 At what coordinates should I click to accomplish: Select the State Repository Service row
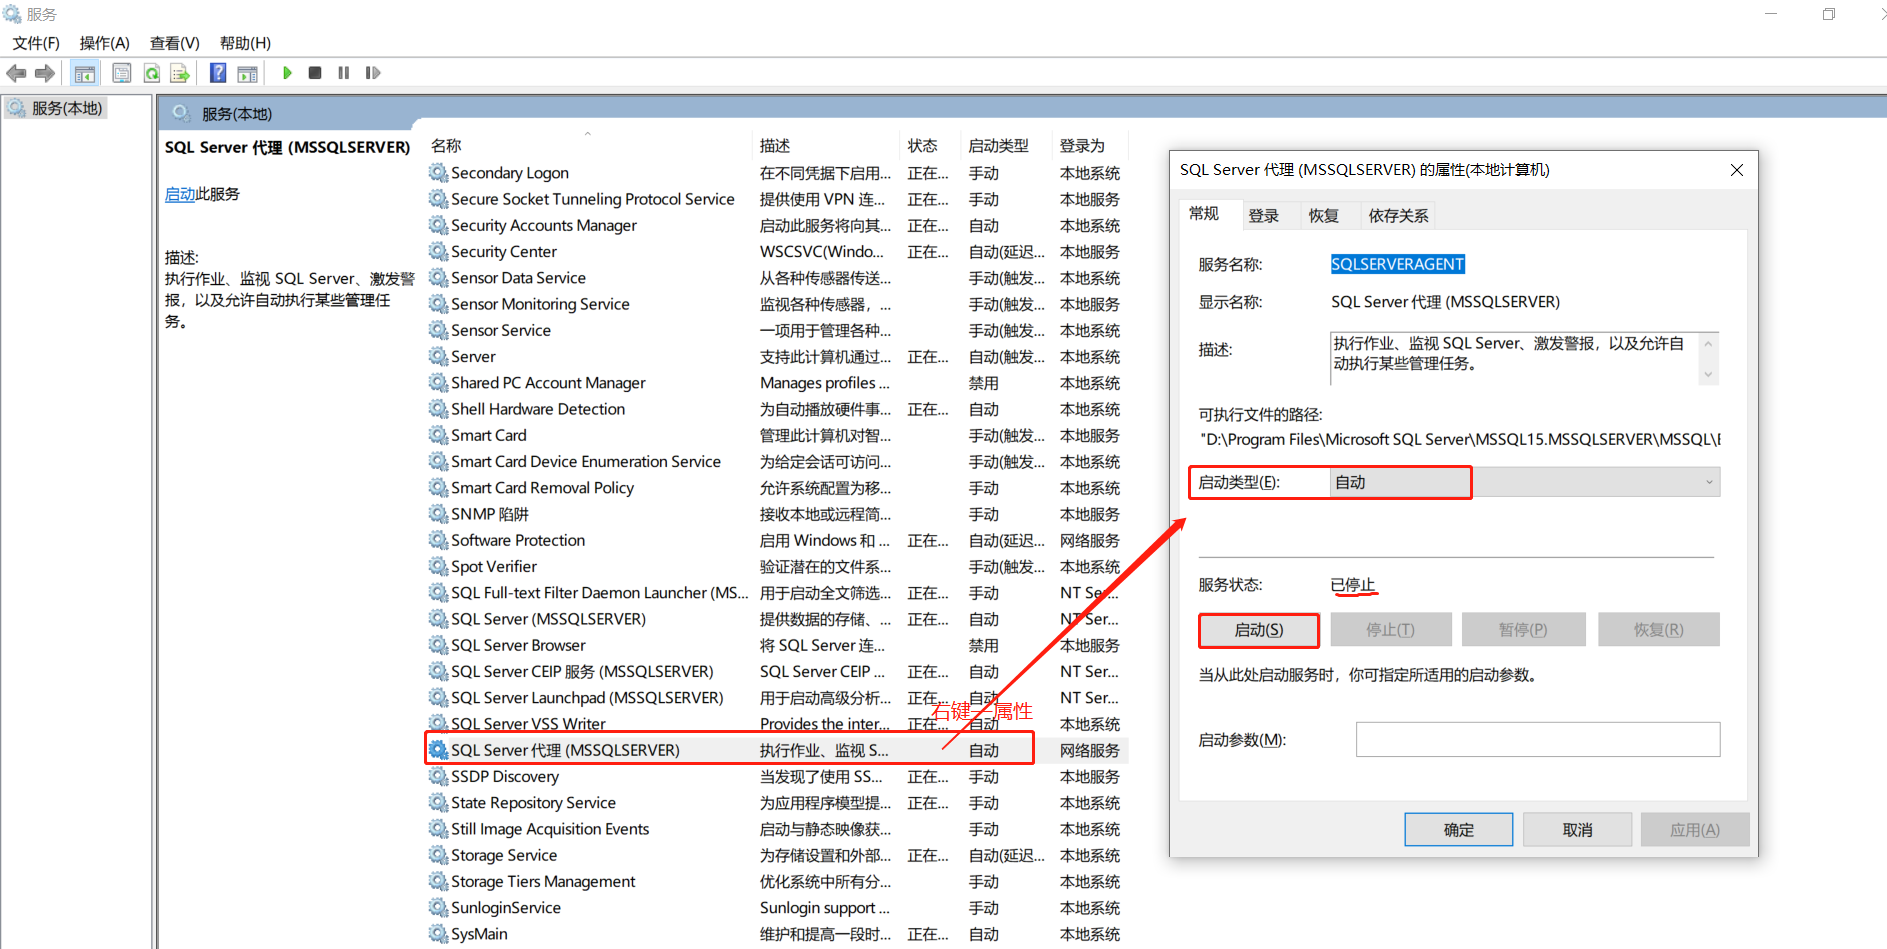coord(778,802)
